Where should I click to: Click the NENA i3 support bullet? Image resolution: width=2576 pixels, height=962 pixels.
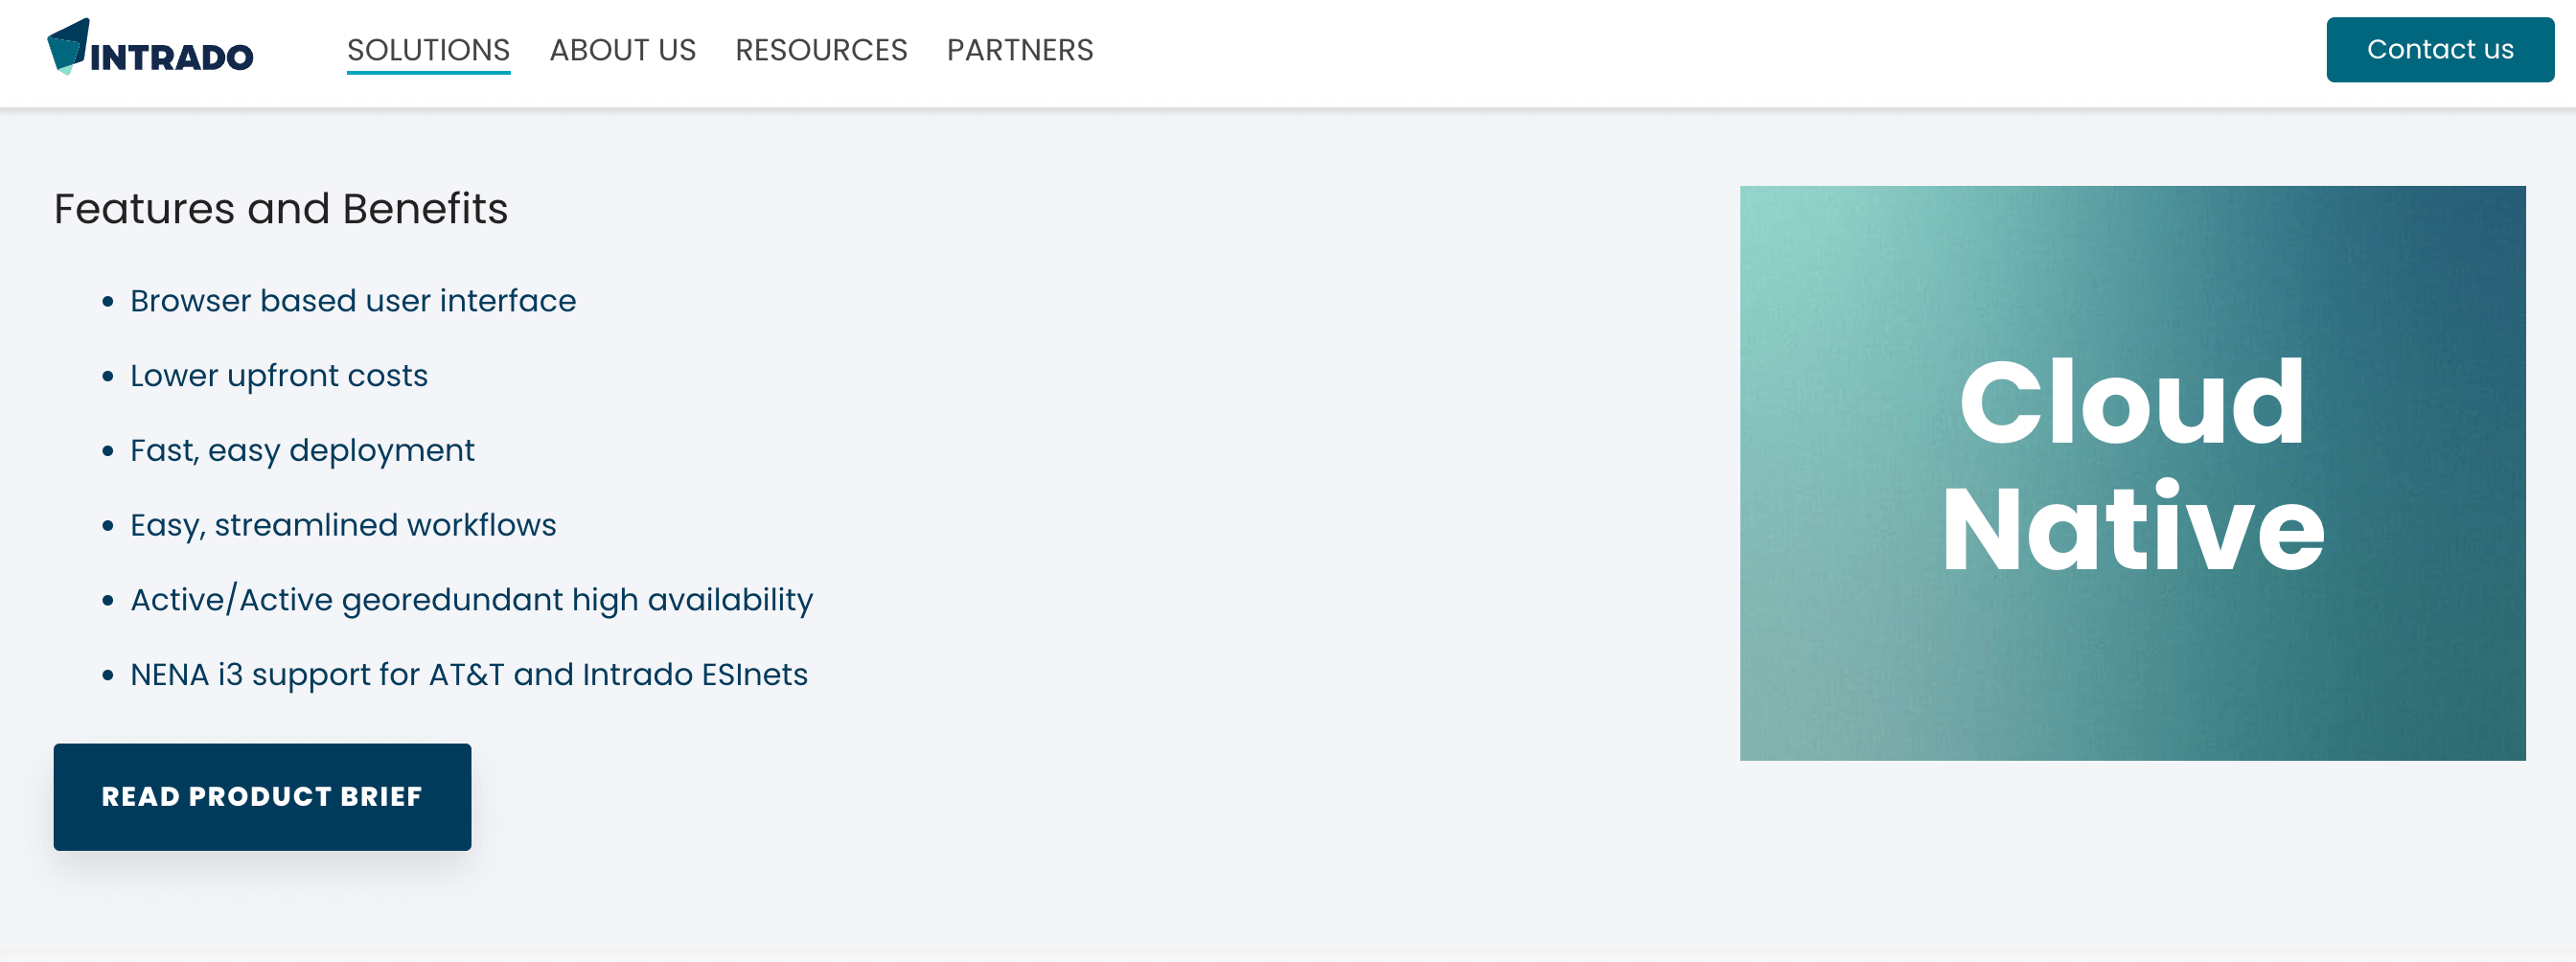click(470, 674)
